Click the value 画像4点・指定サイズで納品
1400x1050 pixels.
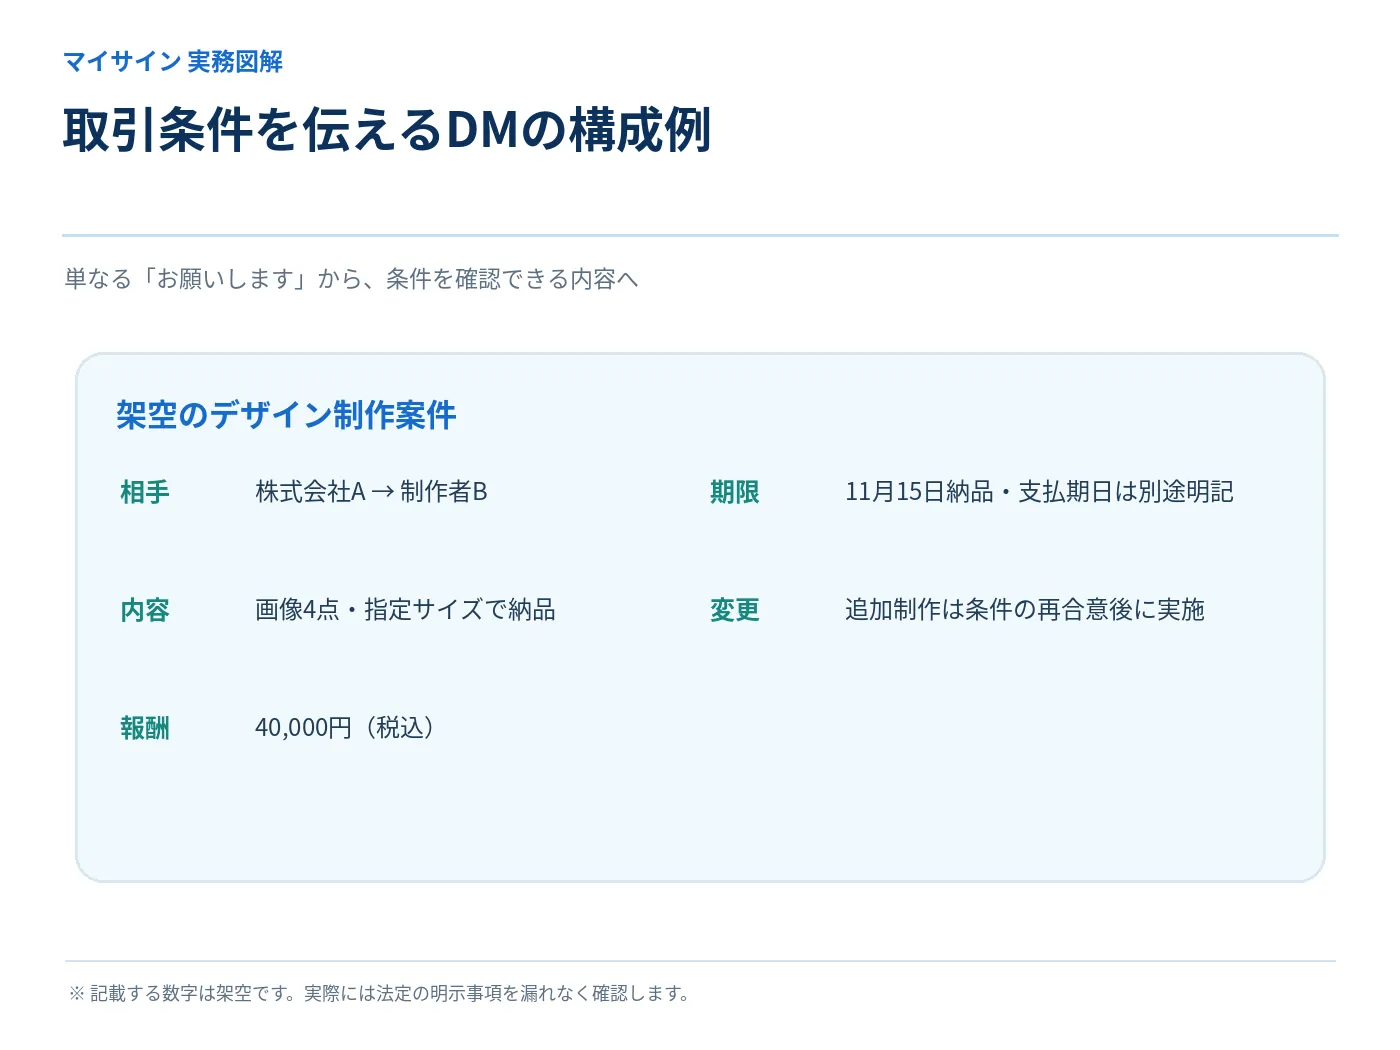405,610
